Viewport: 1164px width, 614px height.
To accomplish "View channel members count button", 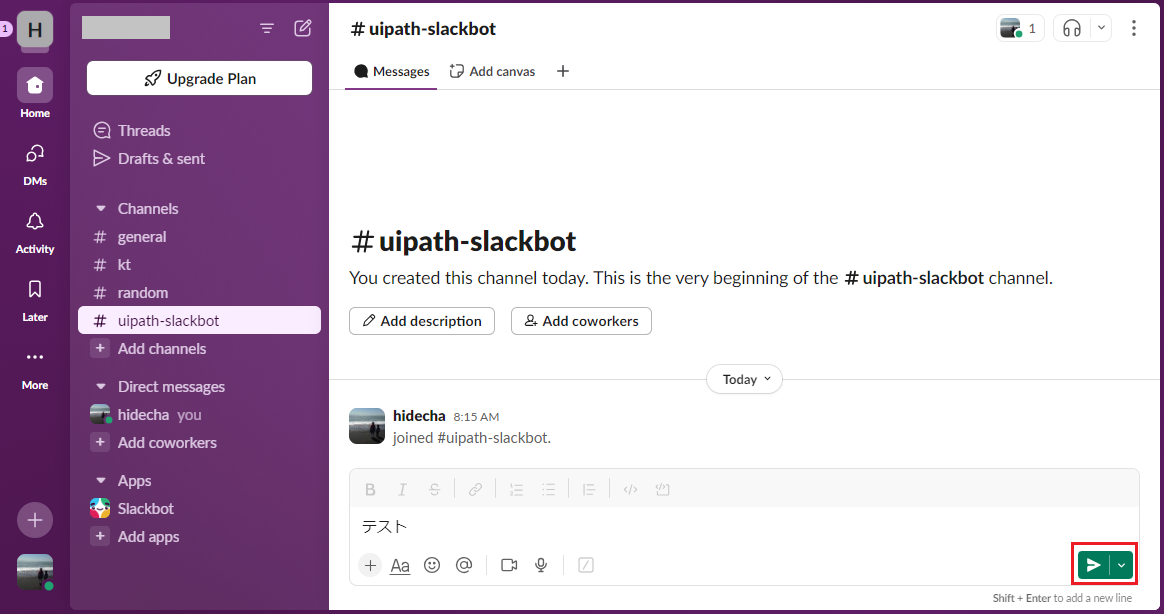I will click(1020, 28).
